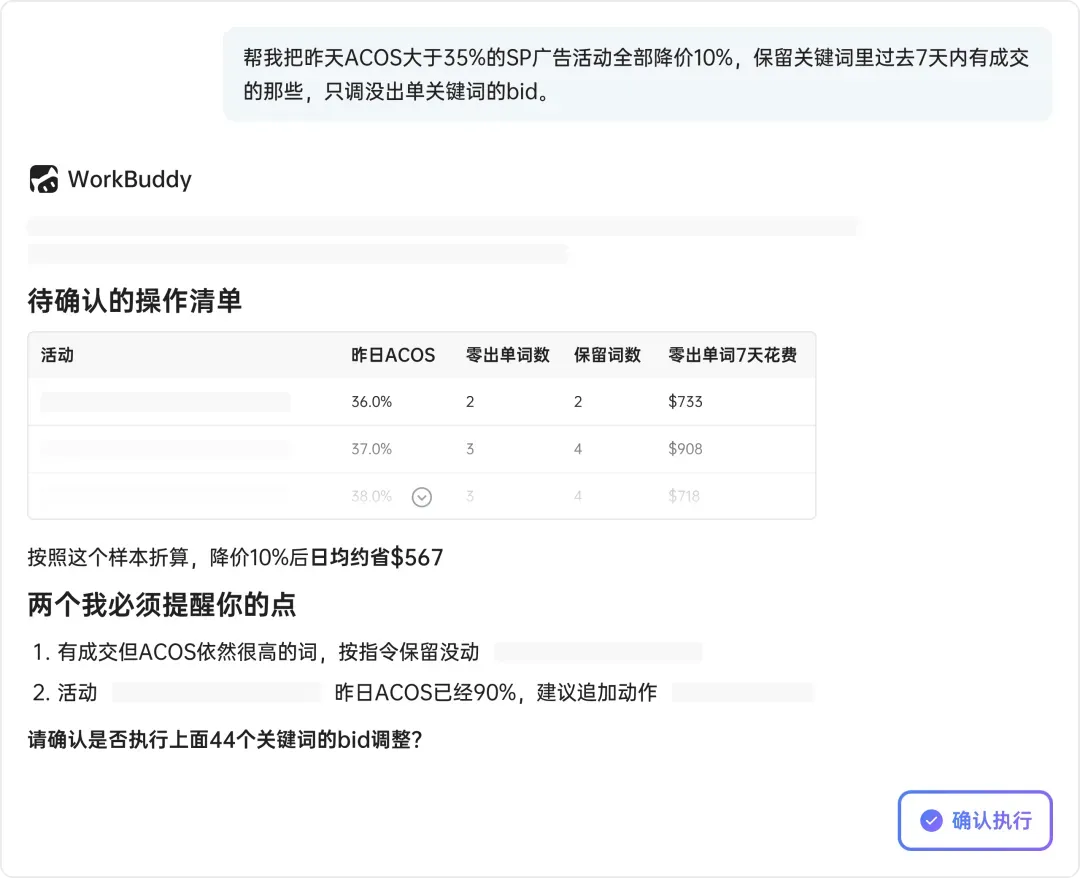Expand the table via the chevron circle icon

[422, 497]
